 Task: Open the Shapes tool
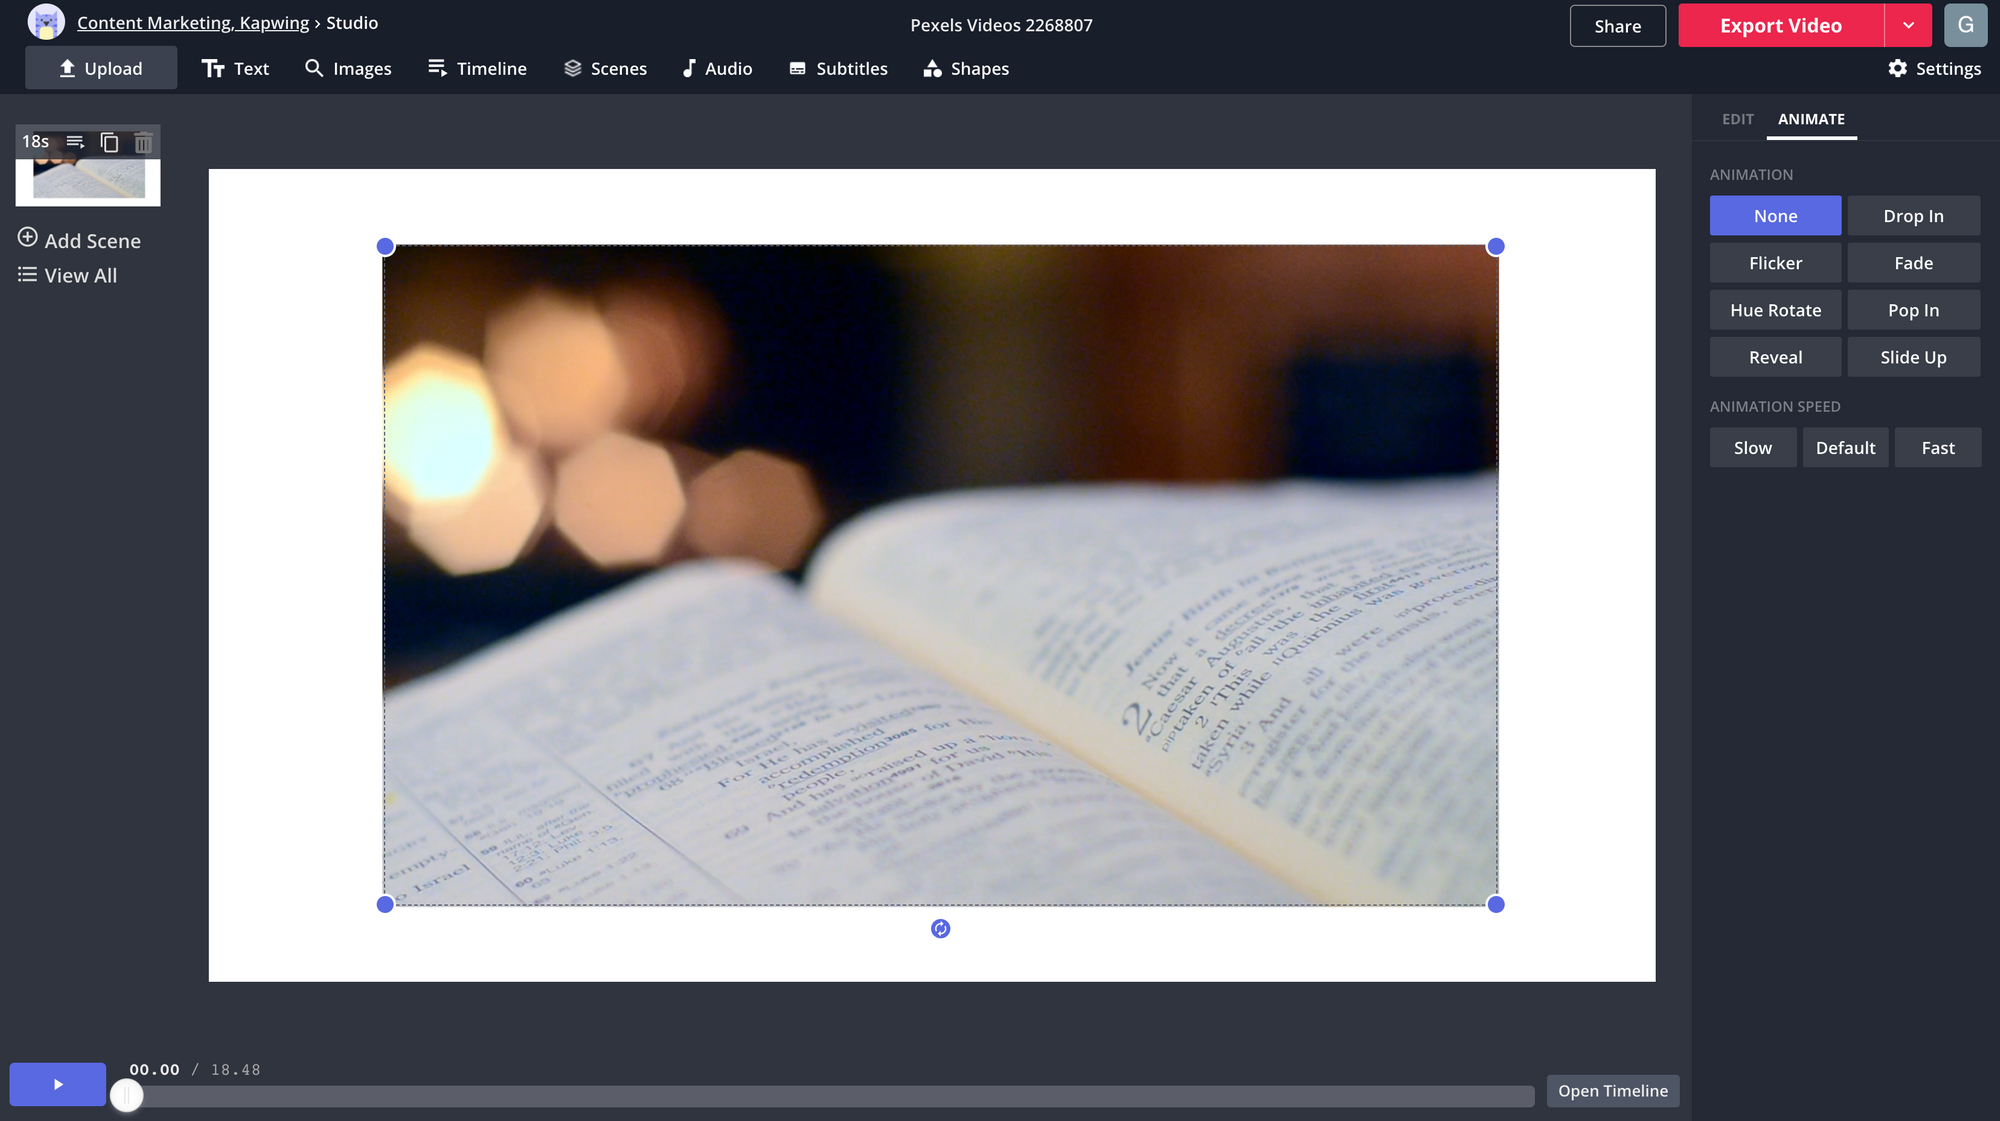[x=965, y=69]
